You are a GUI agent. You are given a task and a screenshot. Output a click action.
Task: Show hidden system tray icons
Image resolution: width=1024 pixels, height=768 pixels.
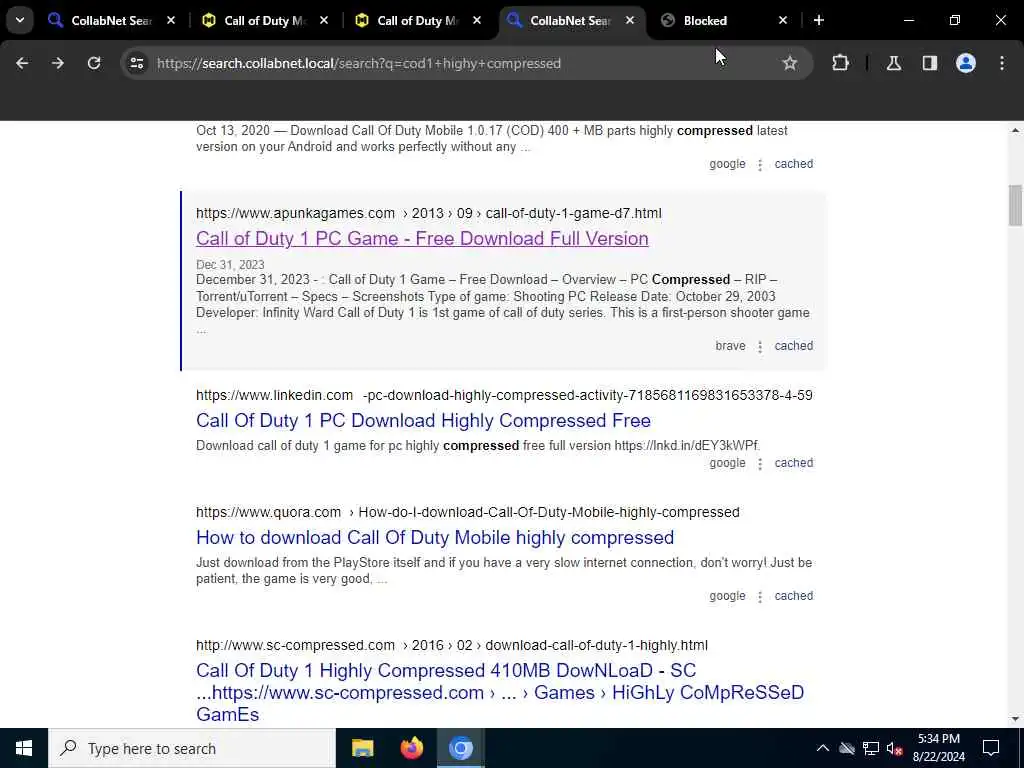pos(823,748)
